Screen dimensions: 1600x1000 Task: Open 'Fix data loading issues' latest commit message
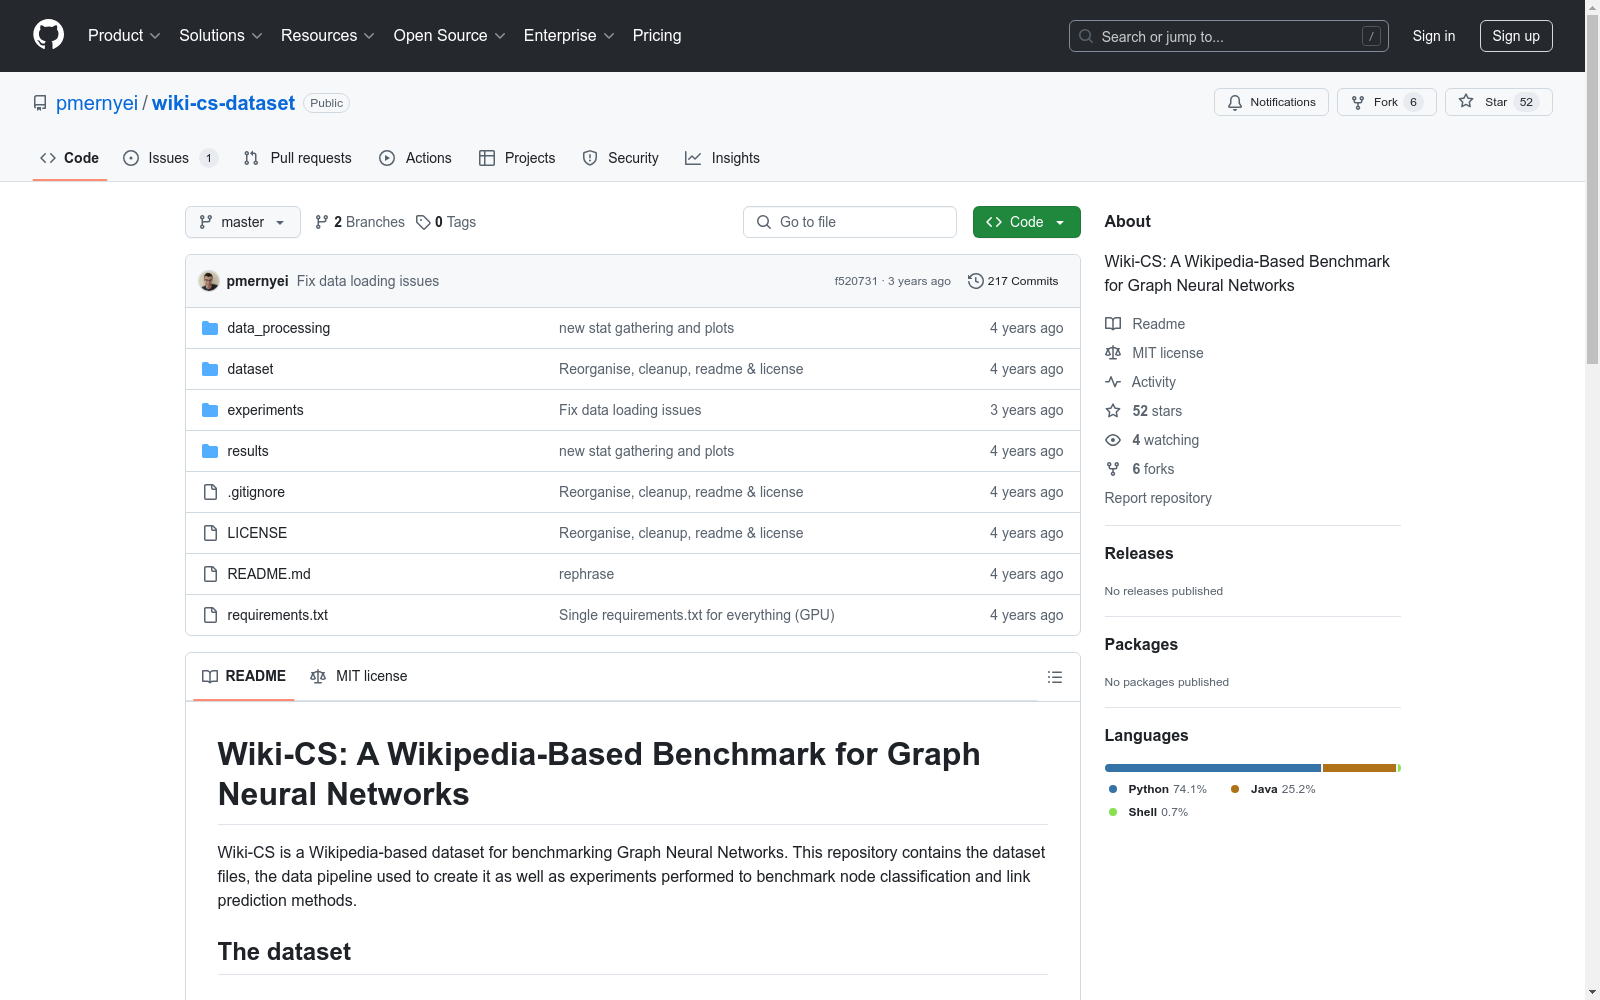coord(368,281)
